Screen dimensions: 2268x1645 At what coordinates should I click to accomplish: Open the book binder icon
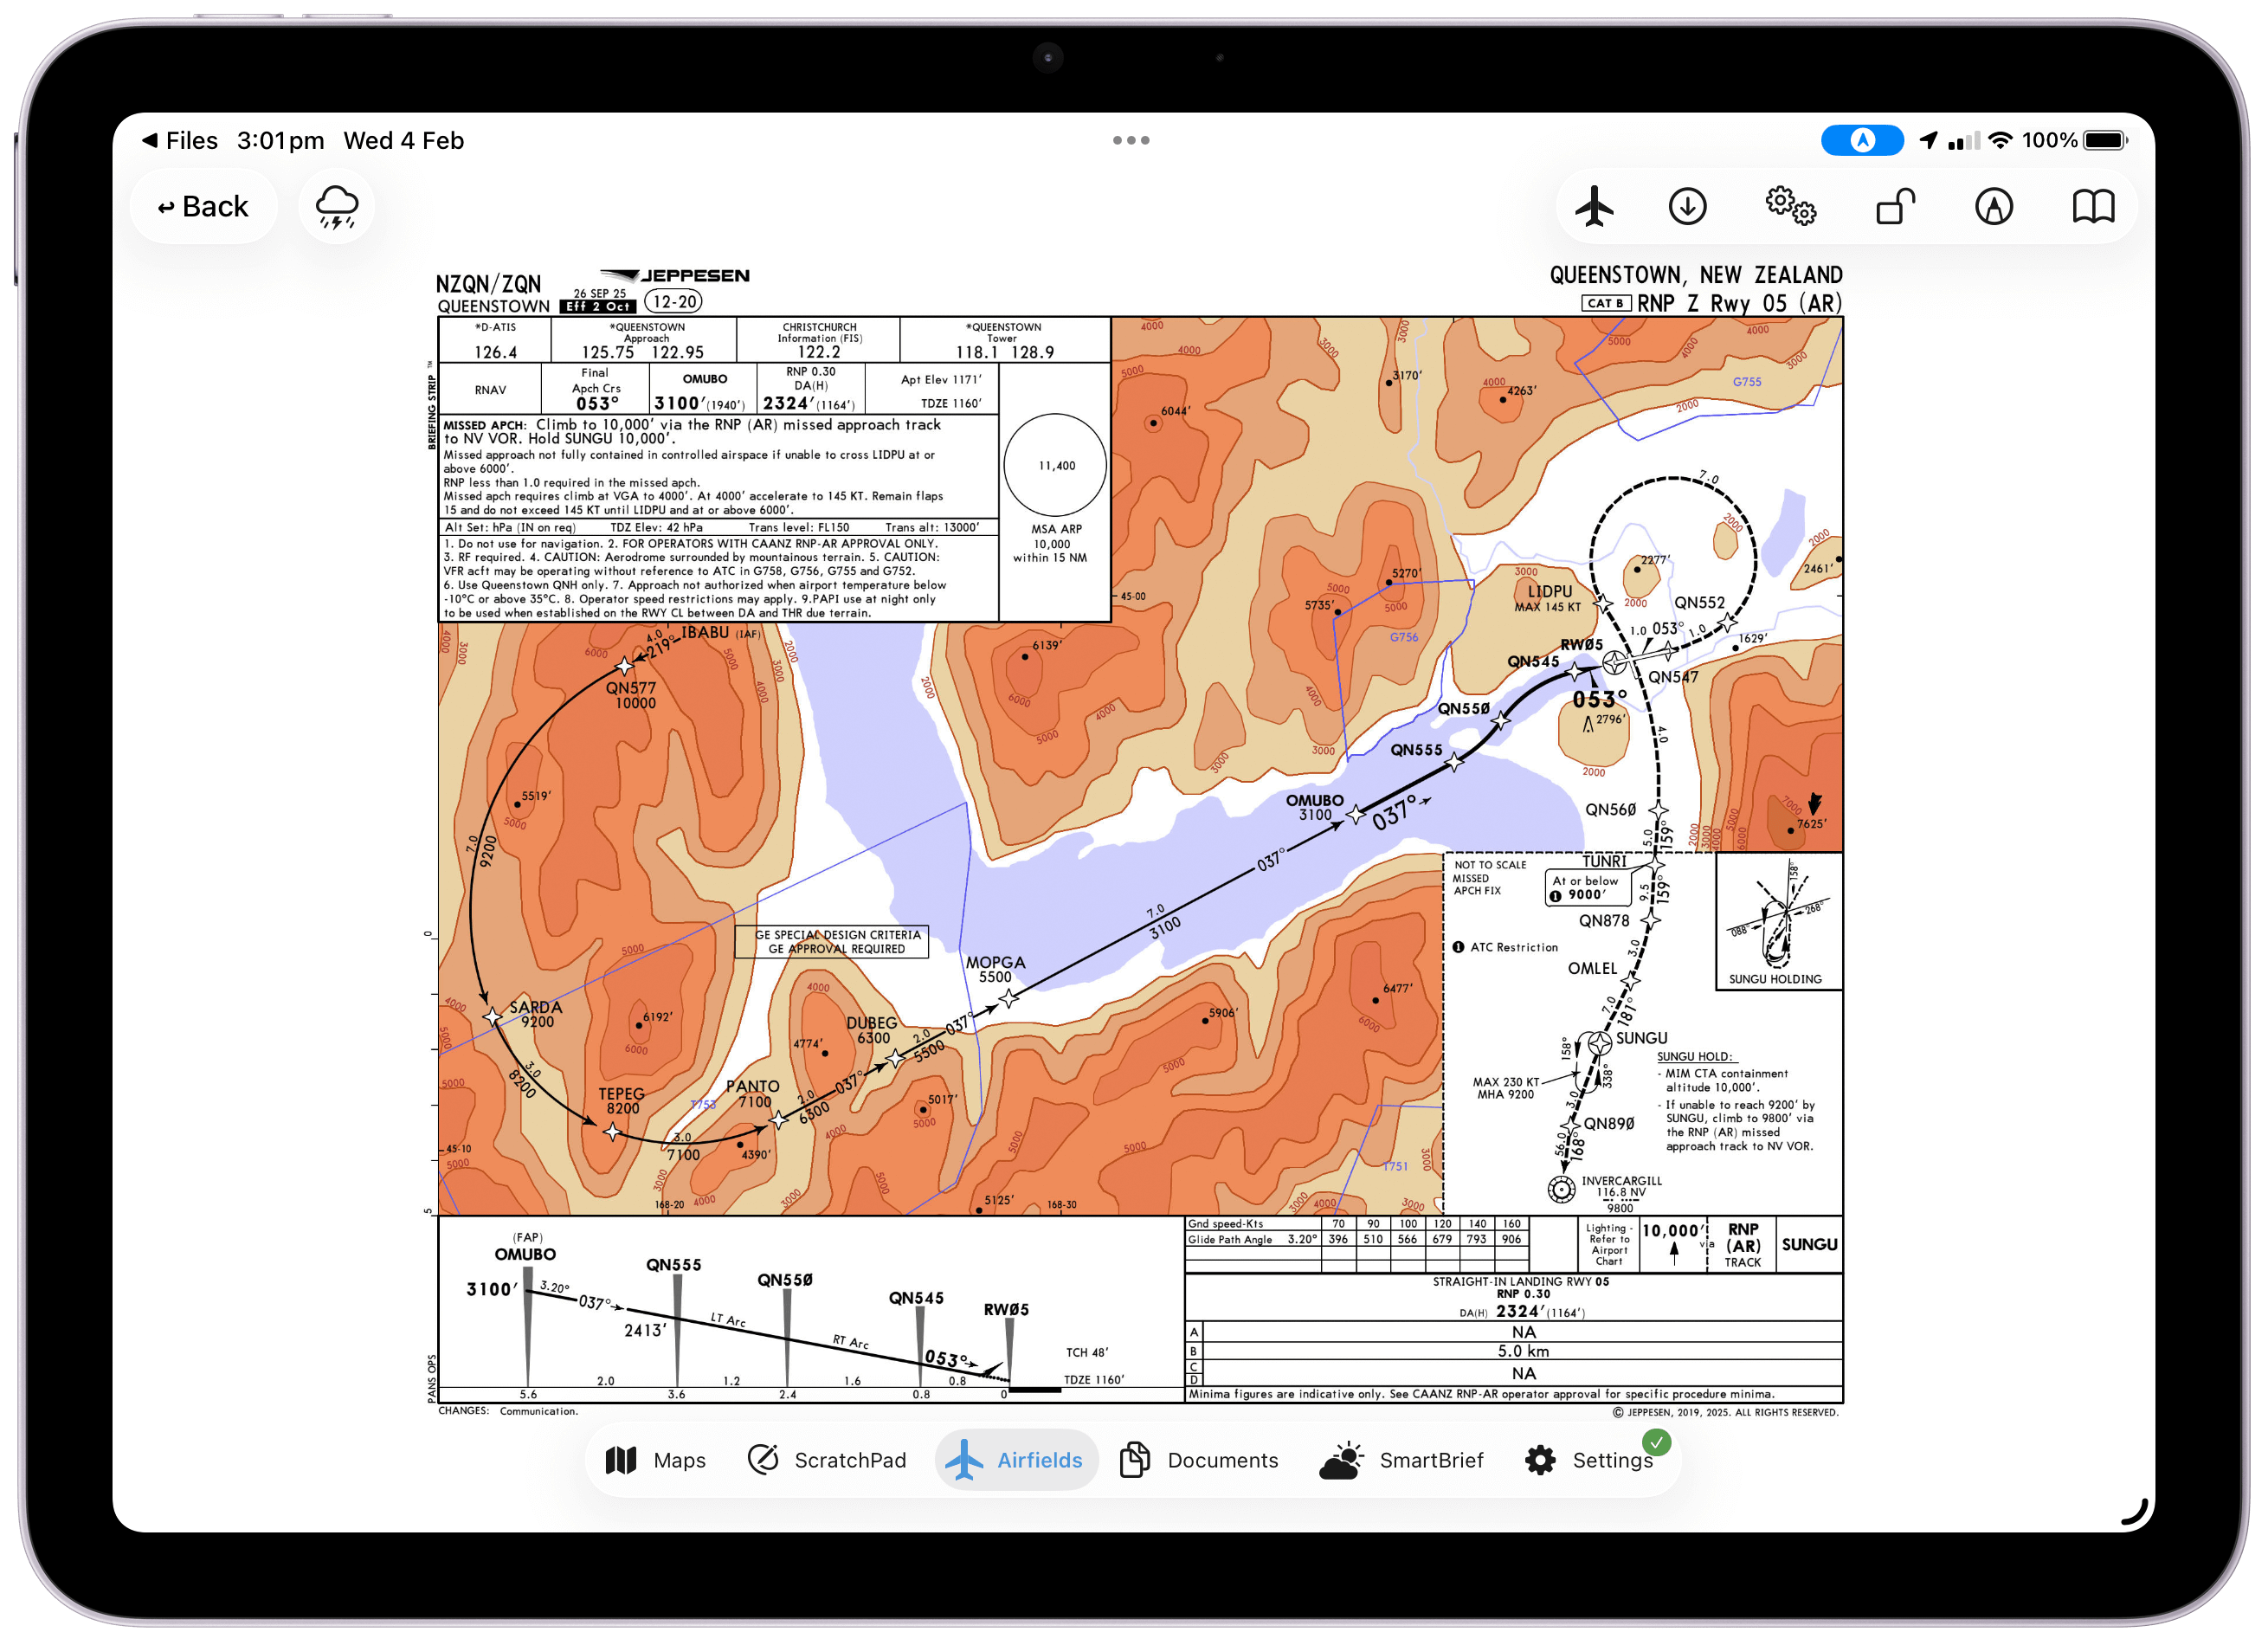(x=2092, y=207)
